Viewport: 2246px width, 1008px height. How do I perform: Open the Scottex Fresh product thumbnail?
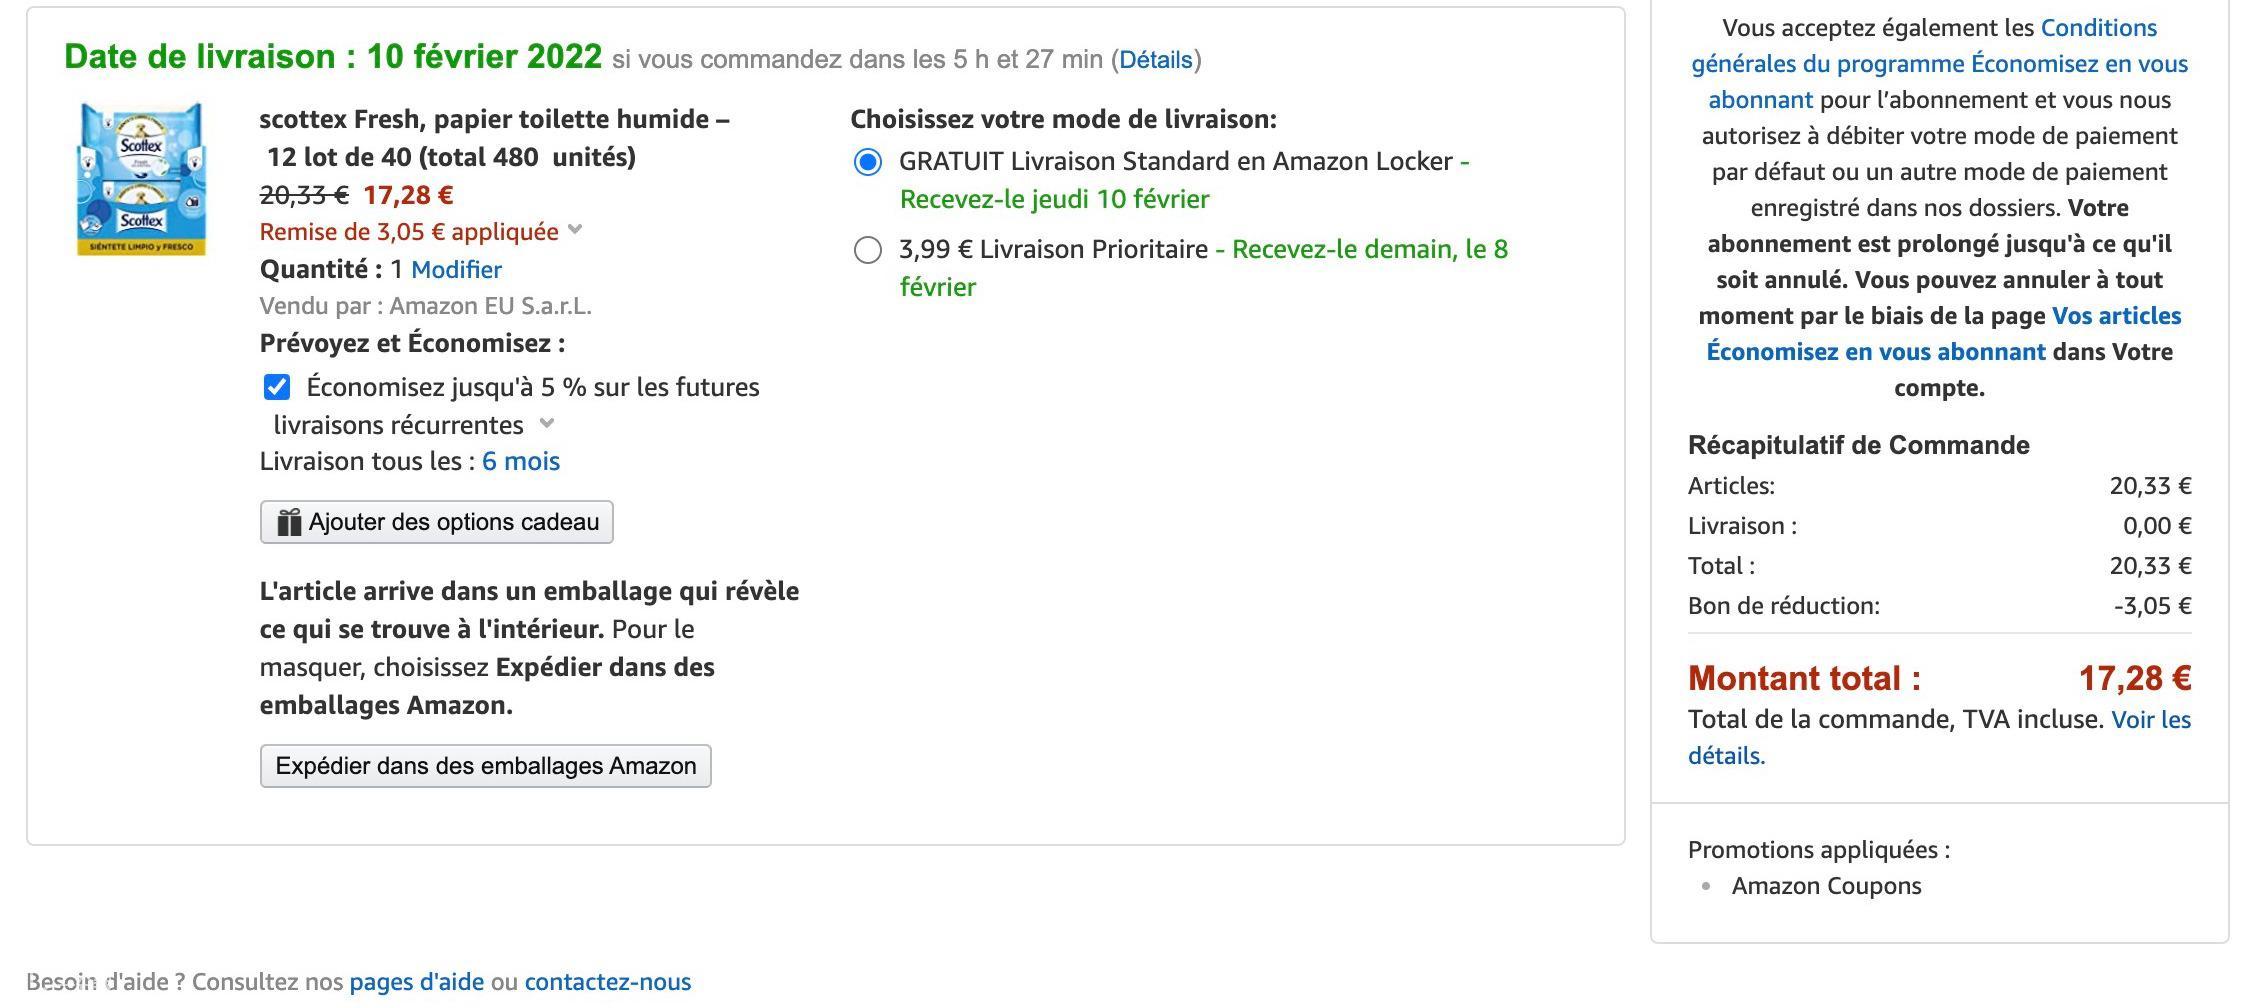pyautogui.click(x=141, y=178)
